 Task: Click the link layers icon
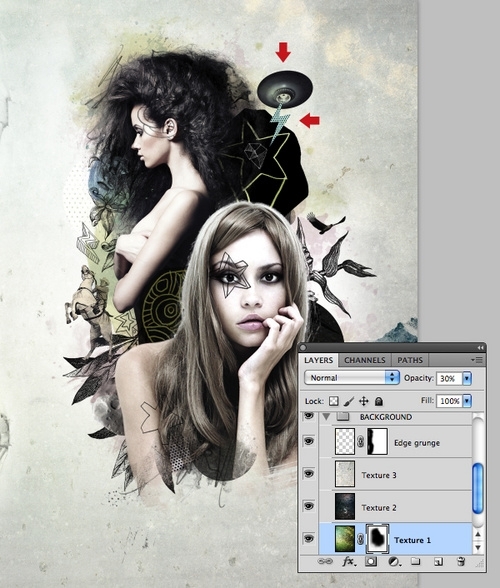(x=325, y=561)
